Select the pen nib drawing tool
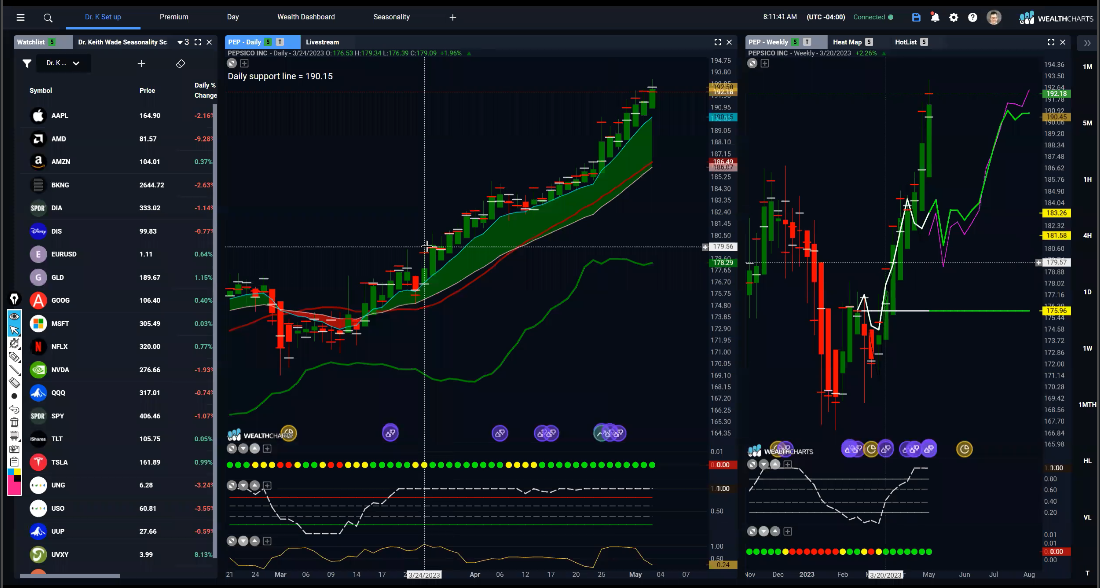The image size is (1100, 588). [x=14, y=300]
